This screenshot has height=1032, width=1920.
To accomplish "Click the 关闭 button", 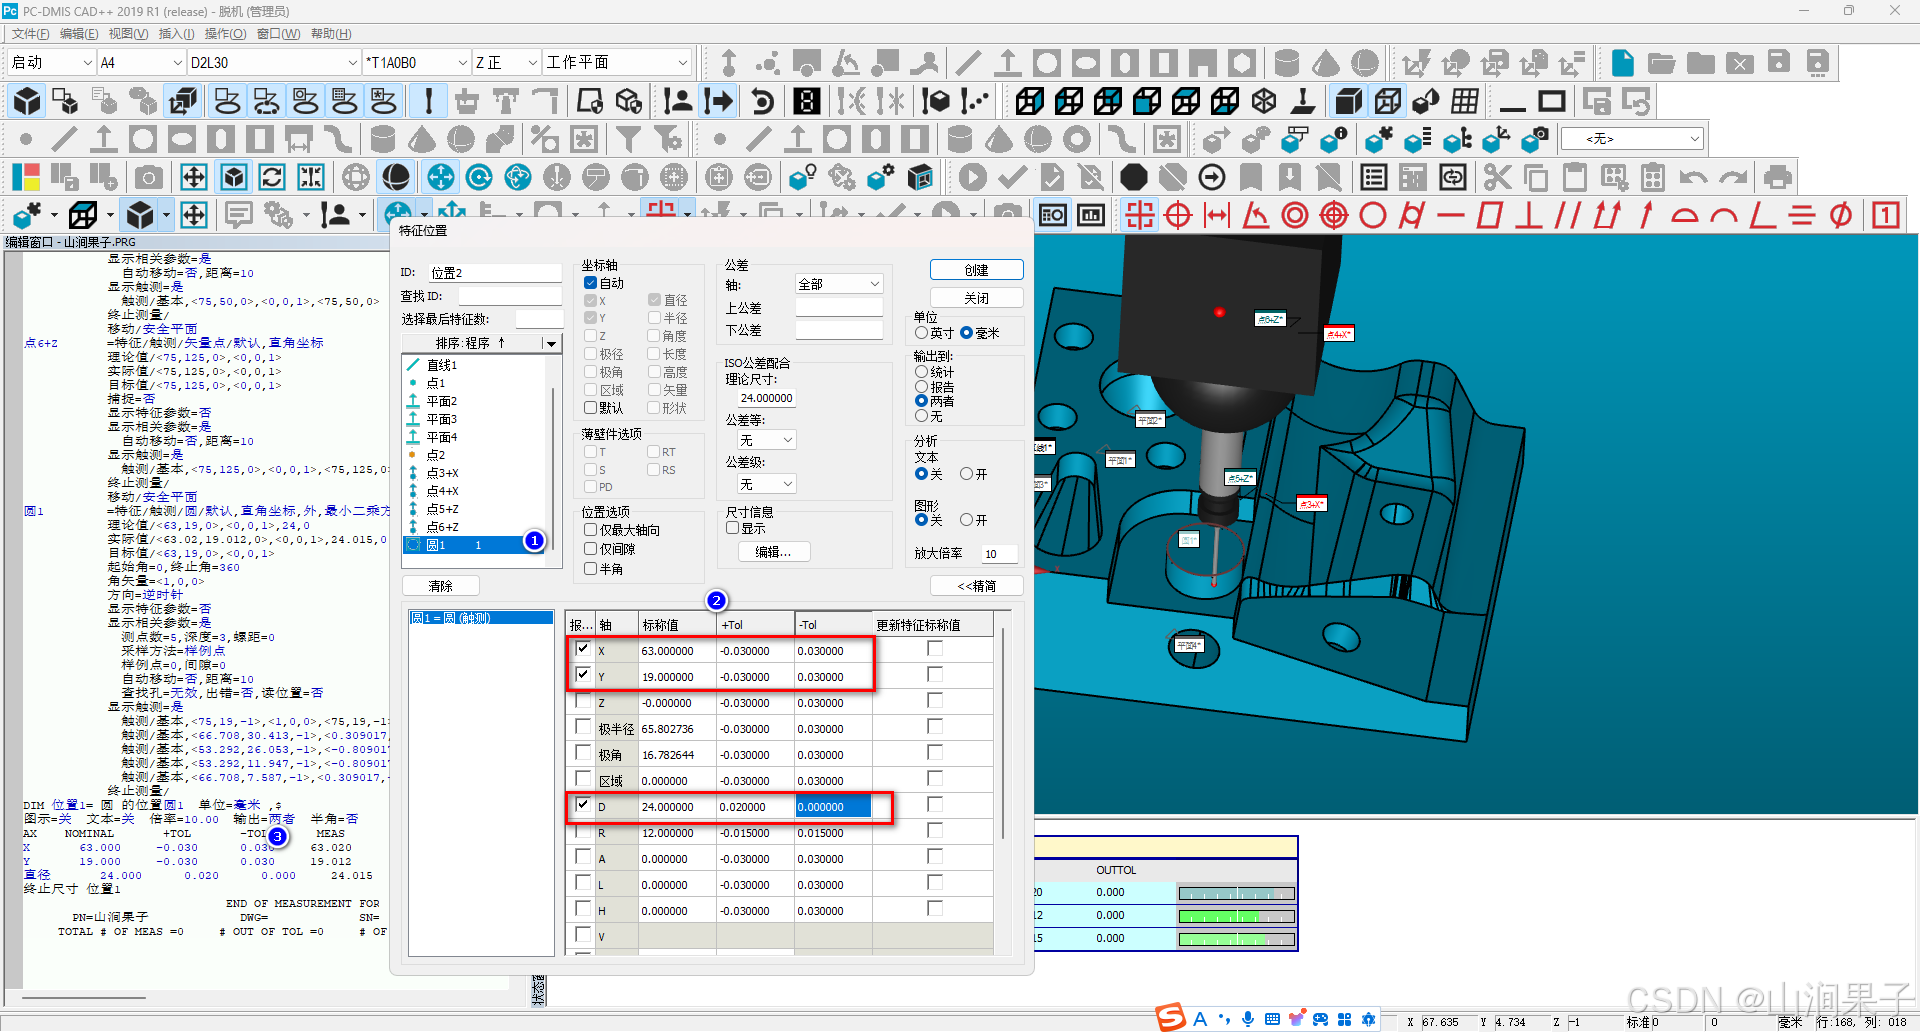I will click(976, 298).
